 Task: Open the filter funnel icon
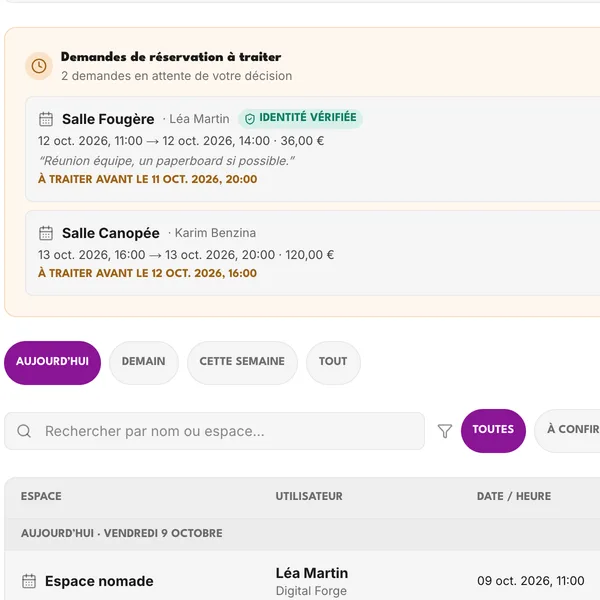click(x=445, y=431)
